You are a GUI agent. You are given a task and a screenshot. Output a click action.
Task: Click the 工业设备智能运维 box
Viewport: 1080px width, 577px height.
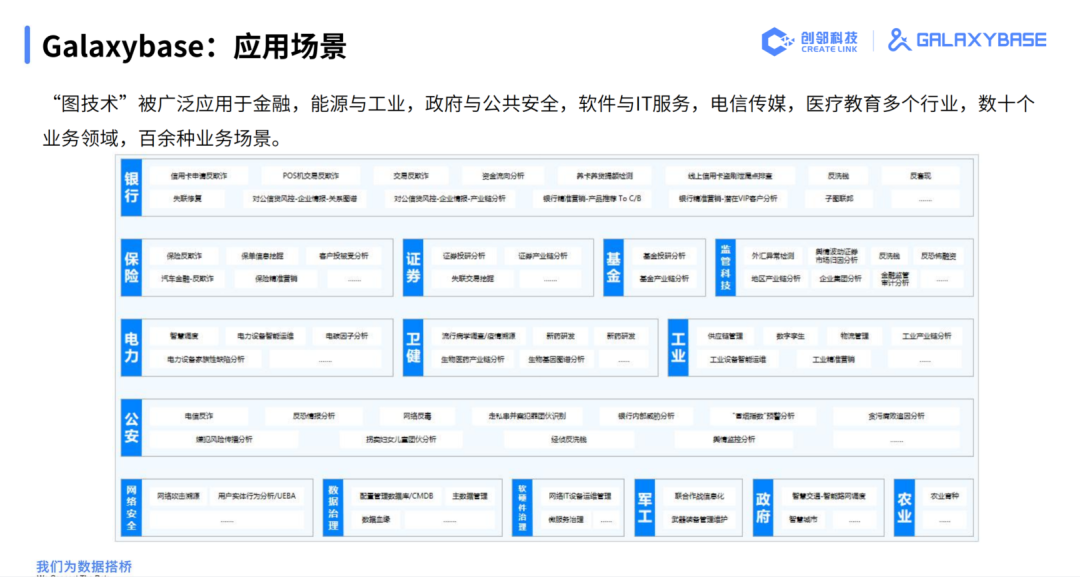tap(738, 359)
